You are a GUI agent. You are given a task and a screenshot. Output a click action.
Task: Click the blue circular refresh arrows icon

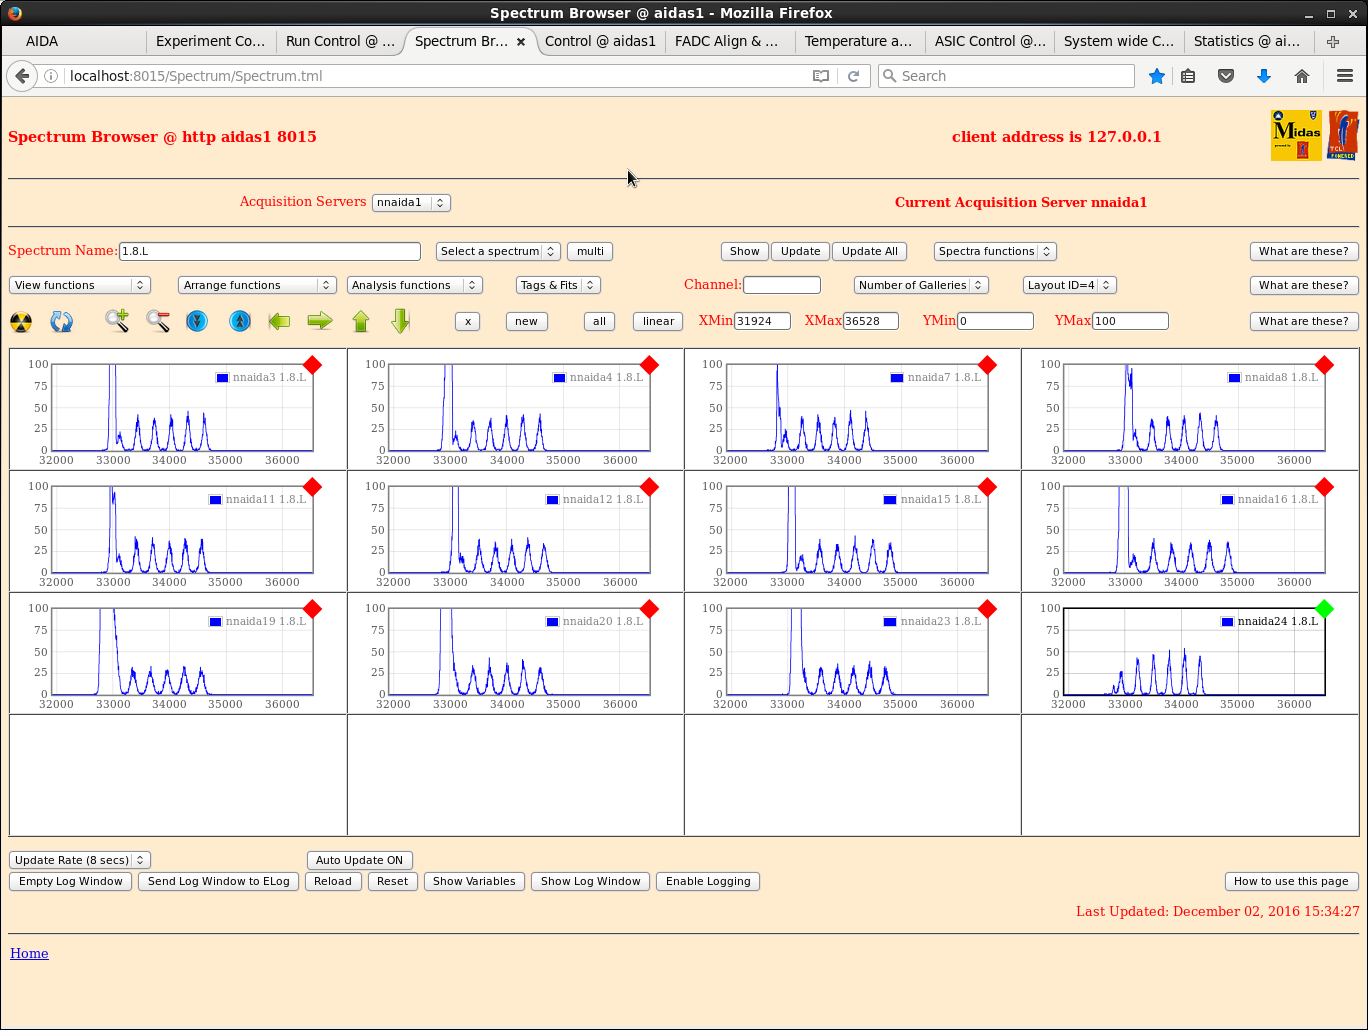tap(62, 322)
